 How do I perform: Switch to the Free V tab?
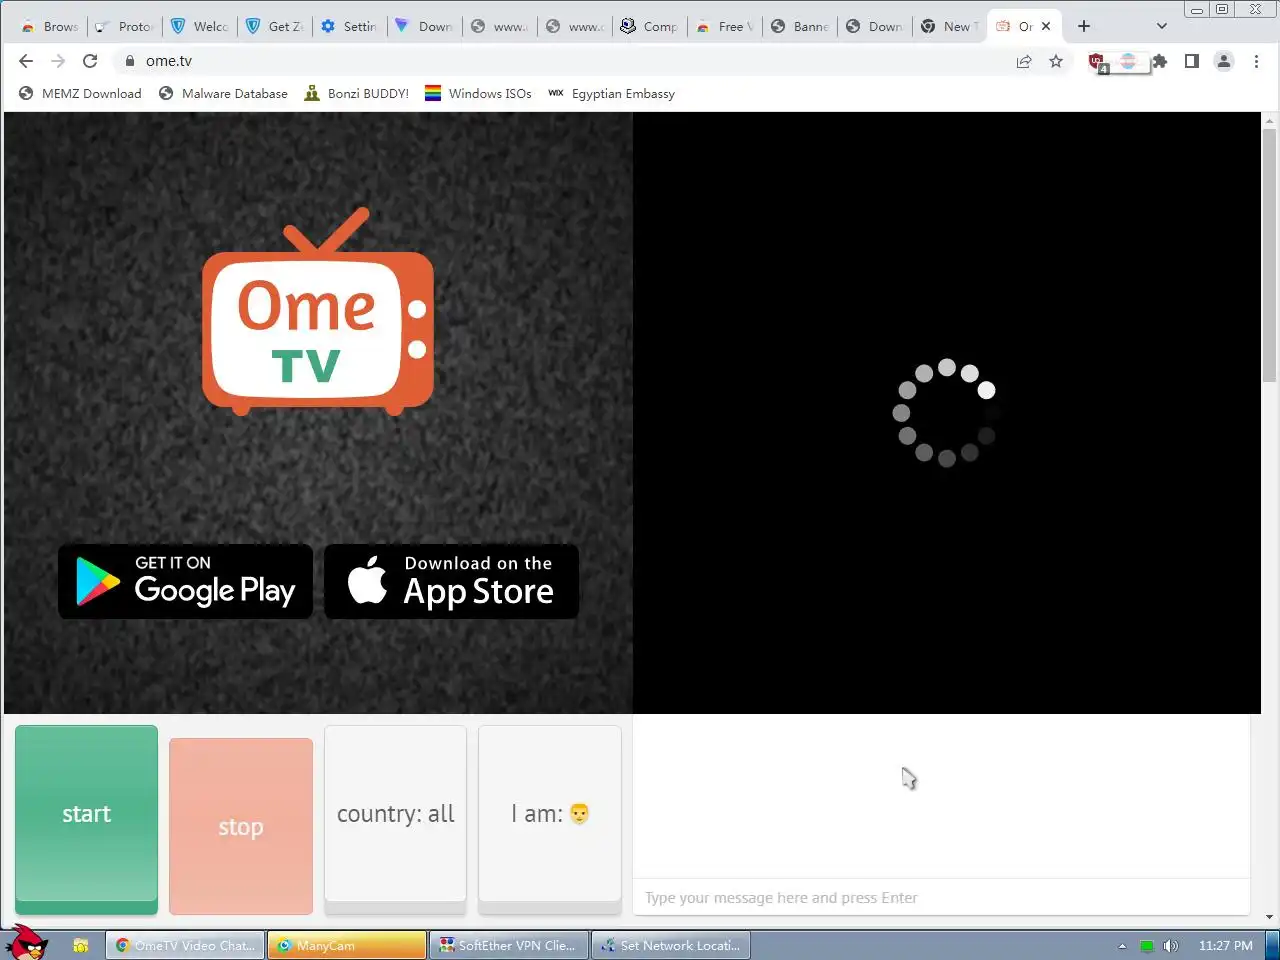click(725, 26)
